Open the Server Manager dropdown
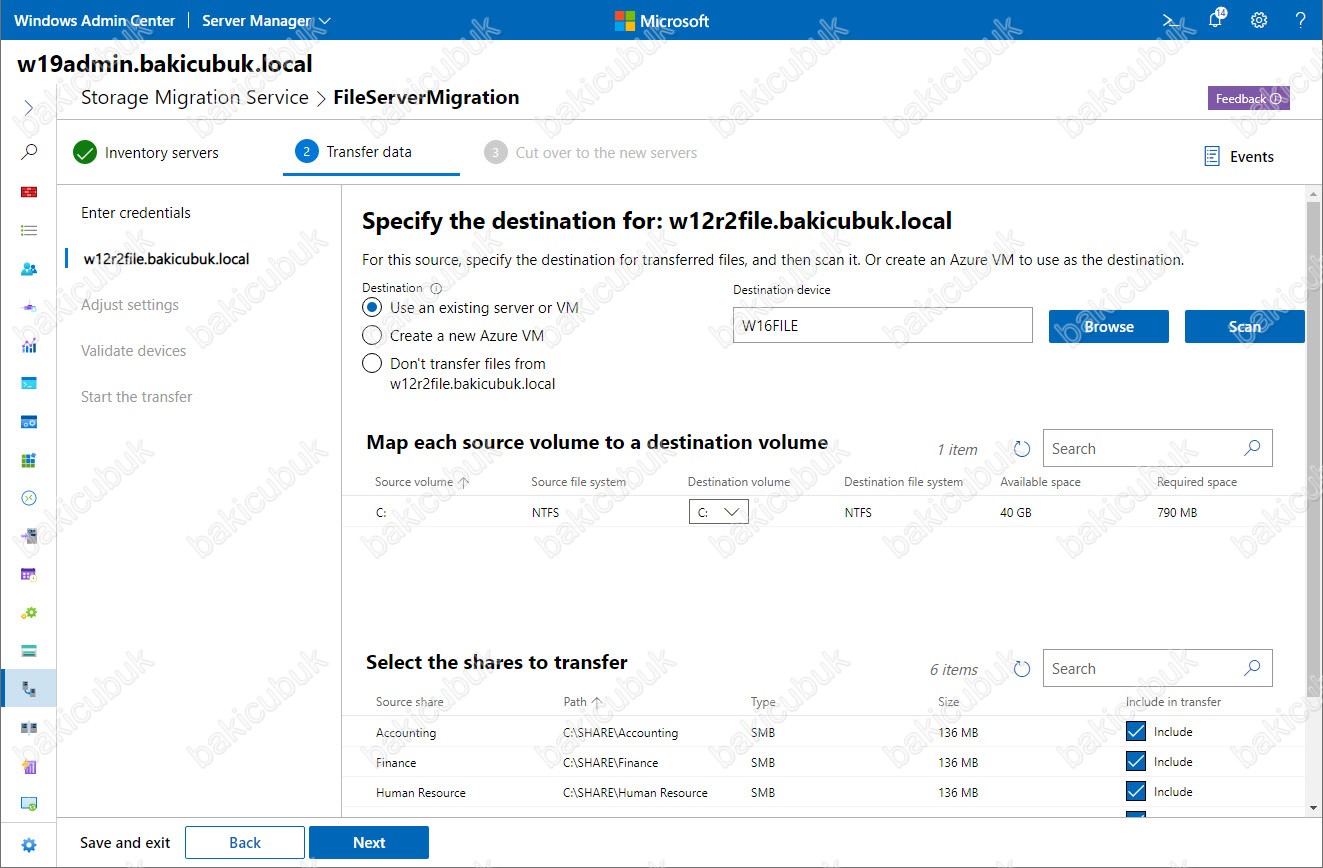The height and width of the screenshot is (868, 1323). 266,20
